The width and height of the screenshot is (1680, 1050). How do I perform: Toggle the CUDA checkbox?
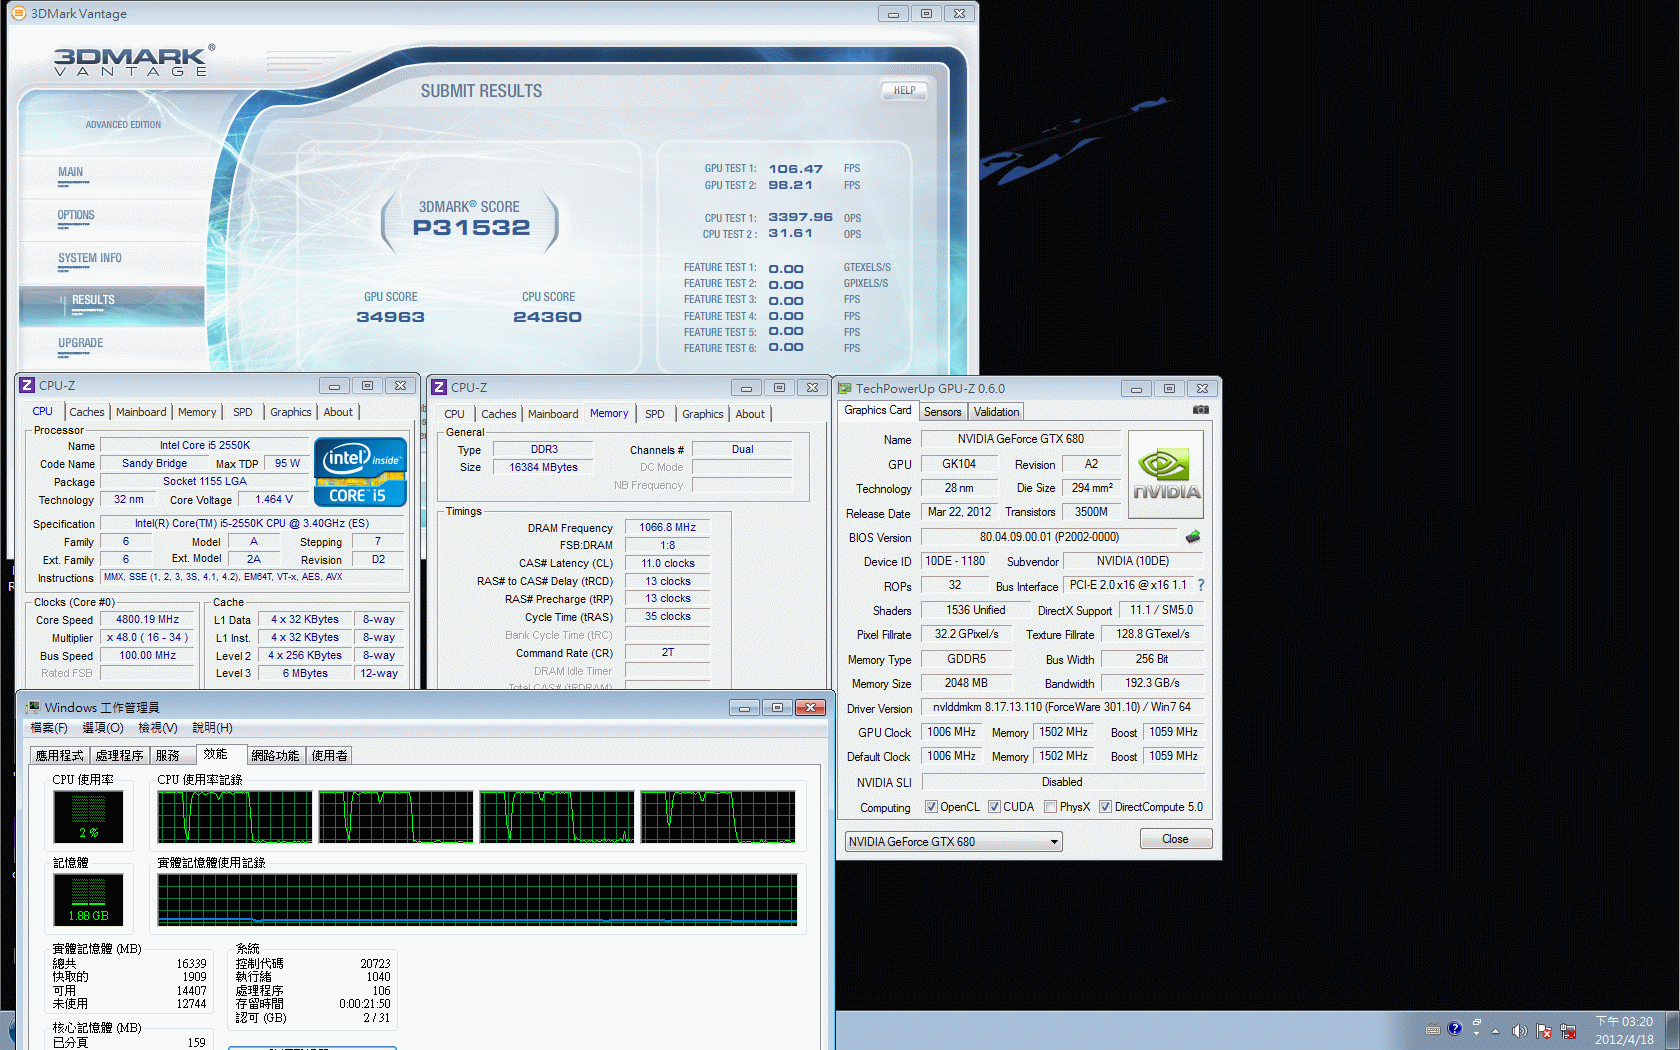(994, 807)
